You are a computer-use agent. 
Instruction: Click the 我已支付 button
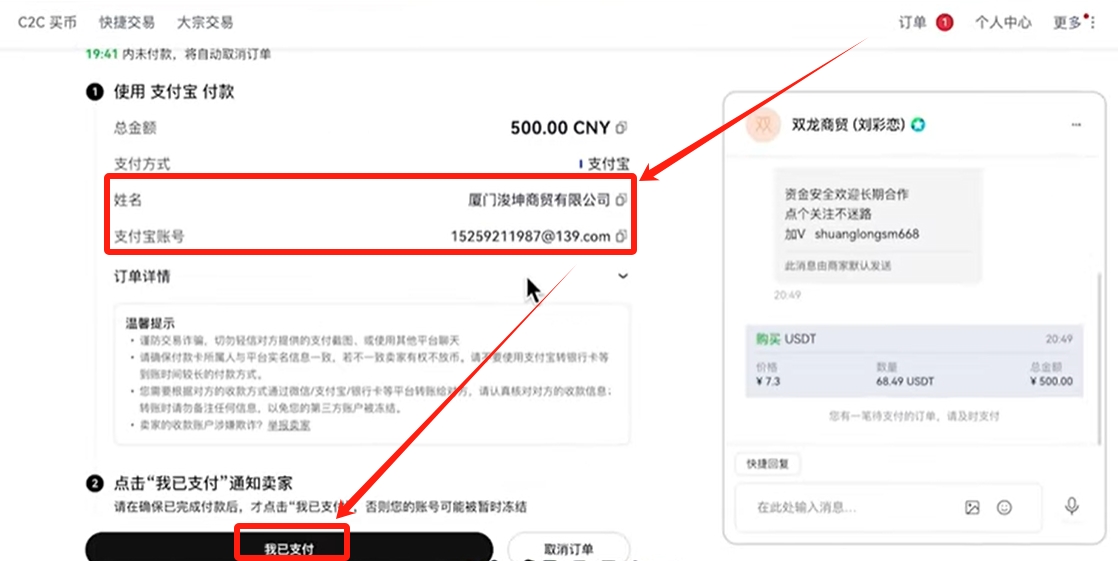(289, 549)
